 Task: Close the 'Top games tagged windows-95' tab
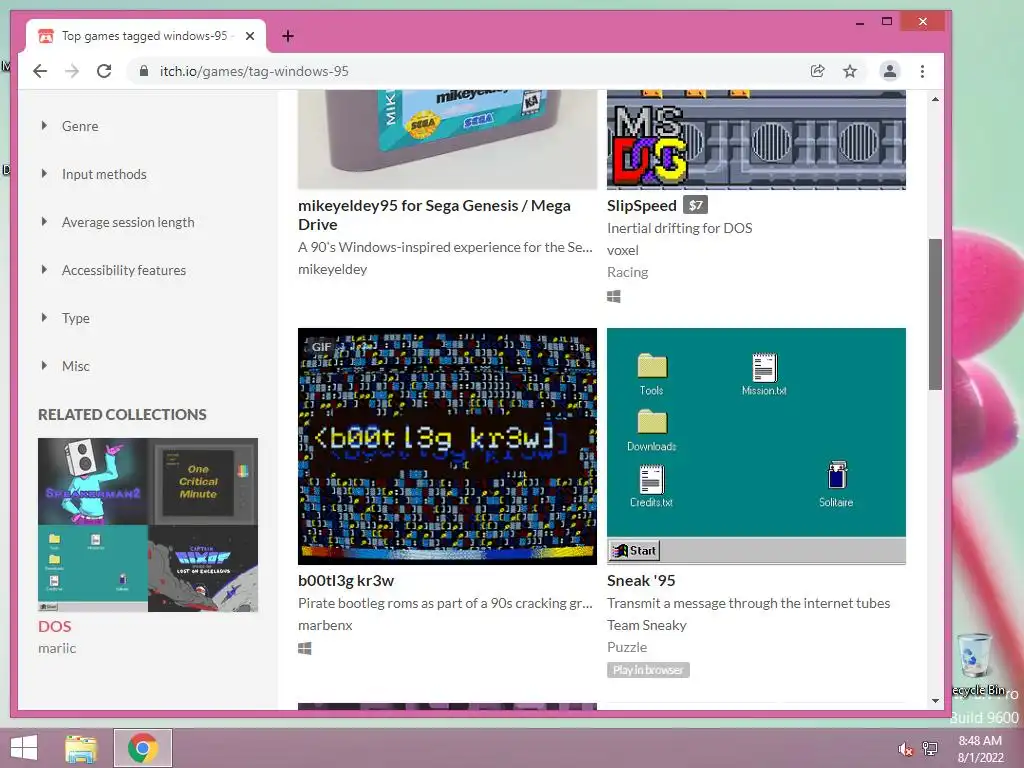(x=249, y=36)
